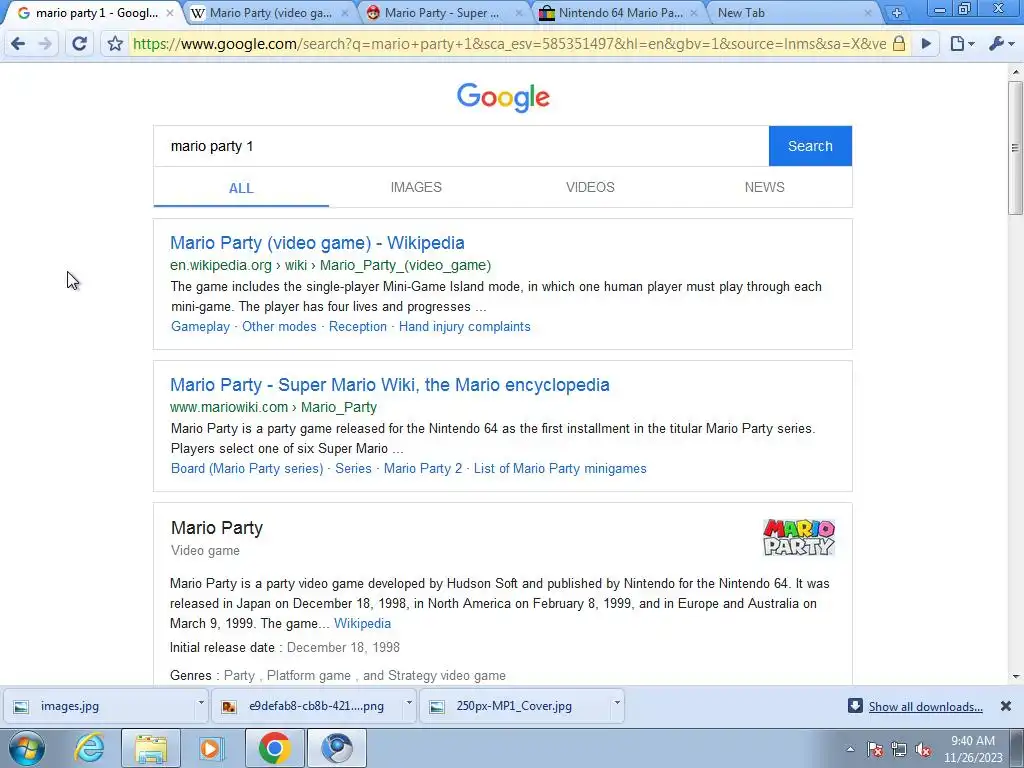The image size is (1024, 768).
Task: Click the download arrow icon by Show all downloads
Action: 855,705
